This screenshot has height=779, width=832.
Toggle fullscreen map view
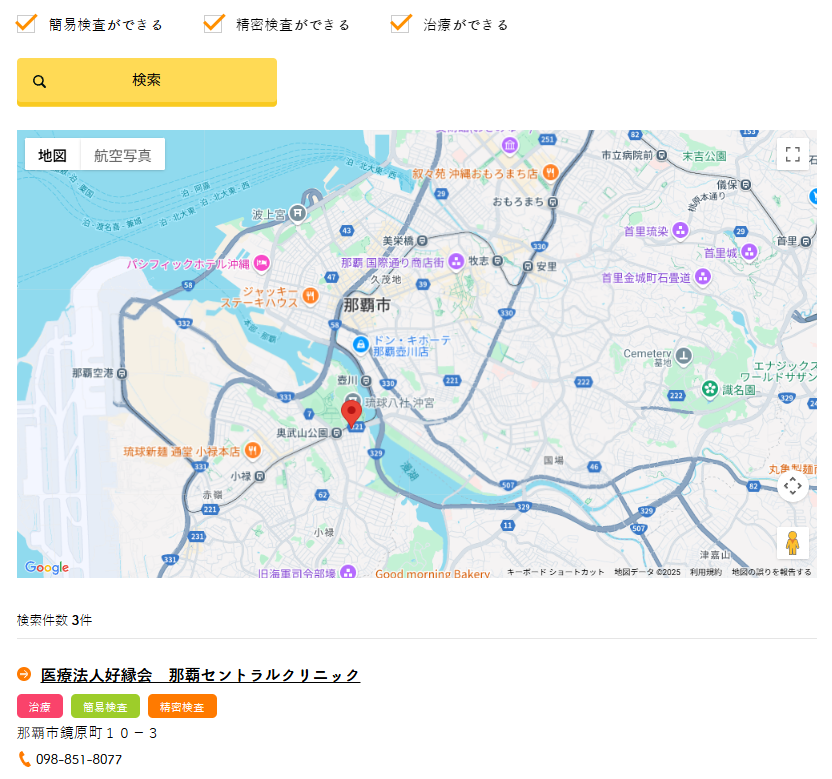coord(793,154)
